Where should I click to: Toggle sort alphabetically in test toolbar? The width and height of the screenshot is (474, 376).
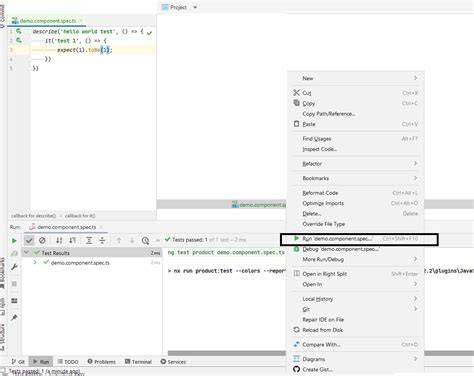[59, 240]
